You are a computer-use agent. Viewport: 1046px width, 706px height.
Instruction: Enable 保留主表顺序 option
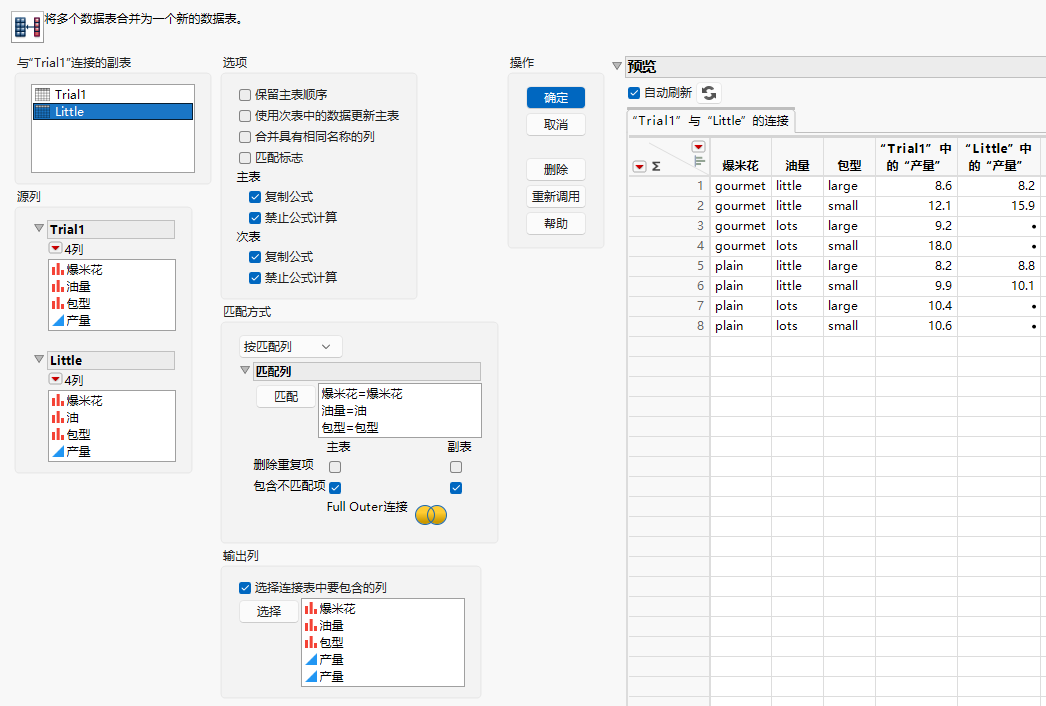point(245,95)
